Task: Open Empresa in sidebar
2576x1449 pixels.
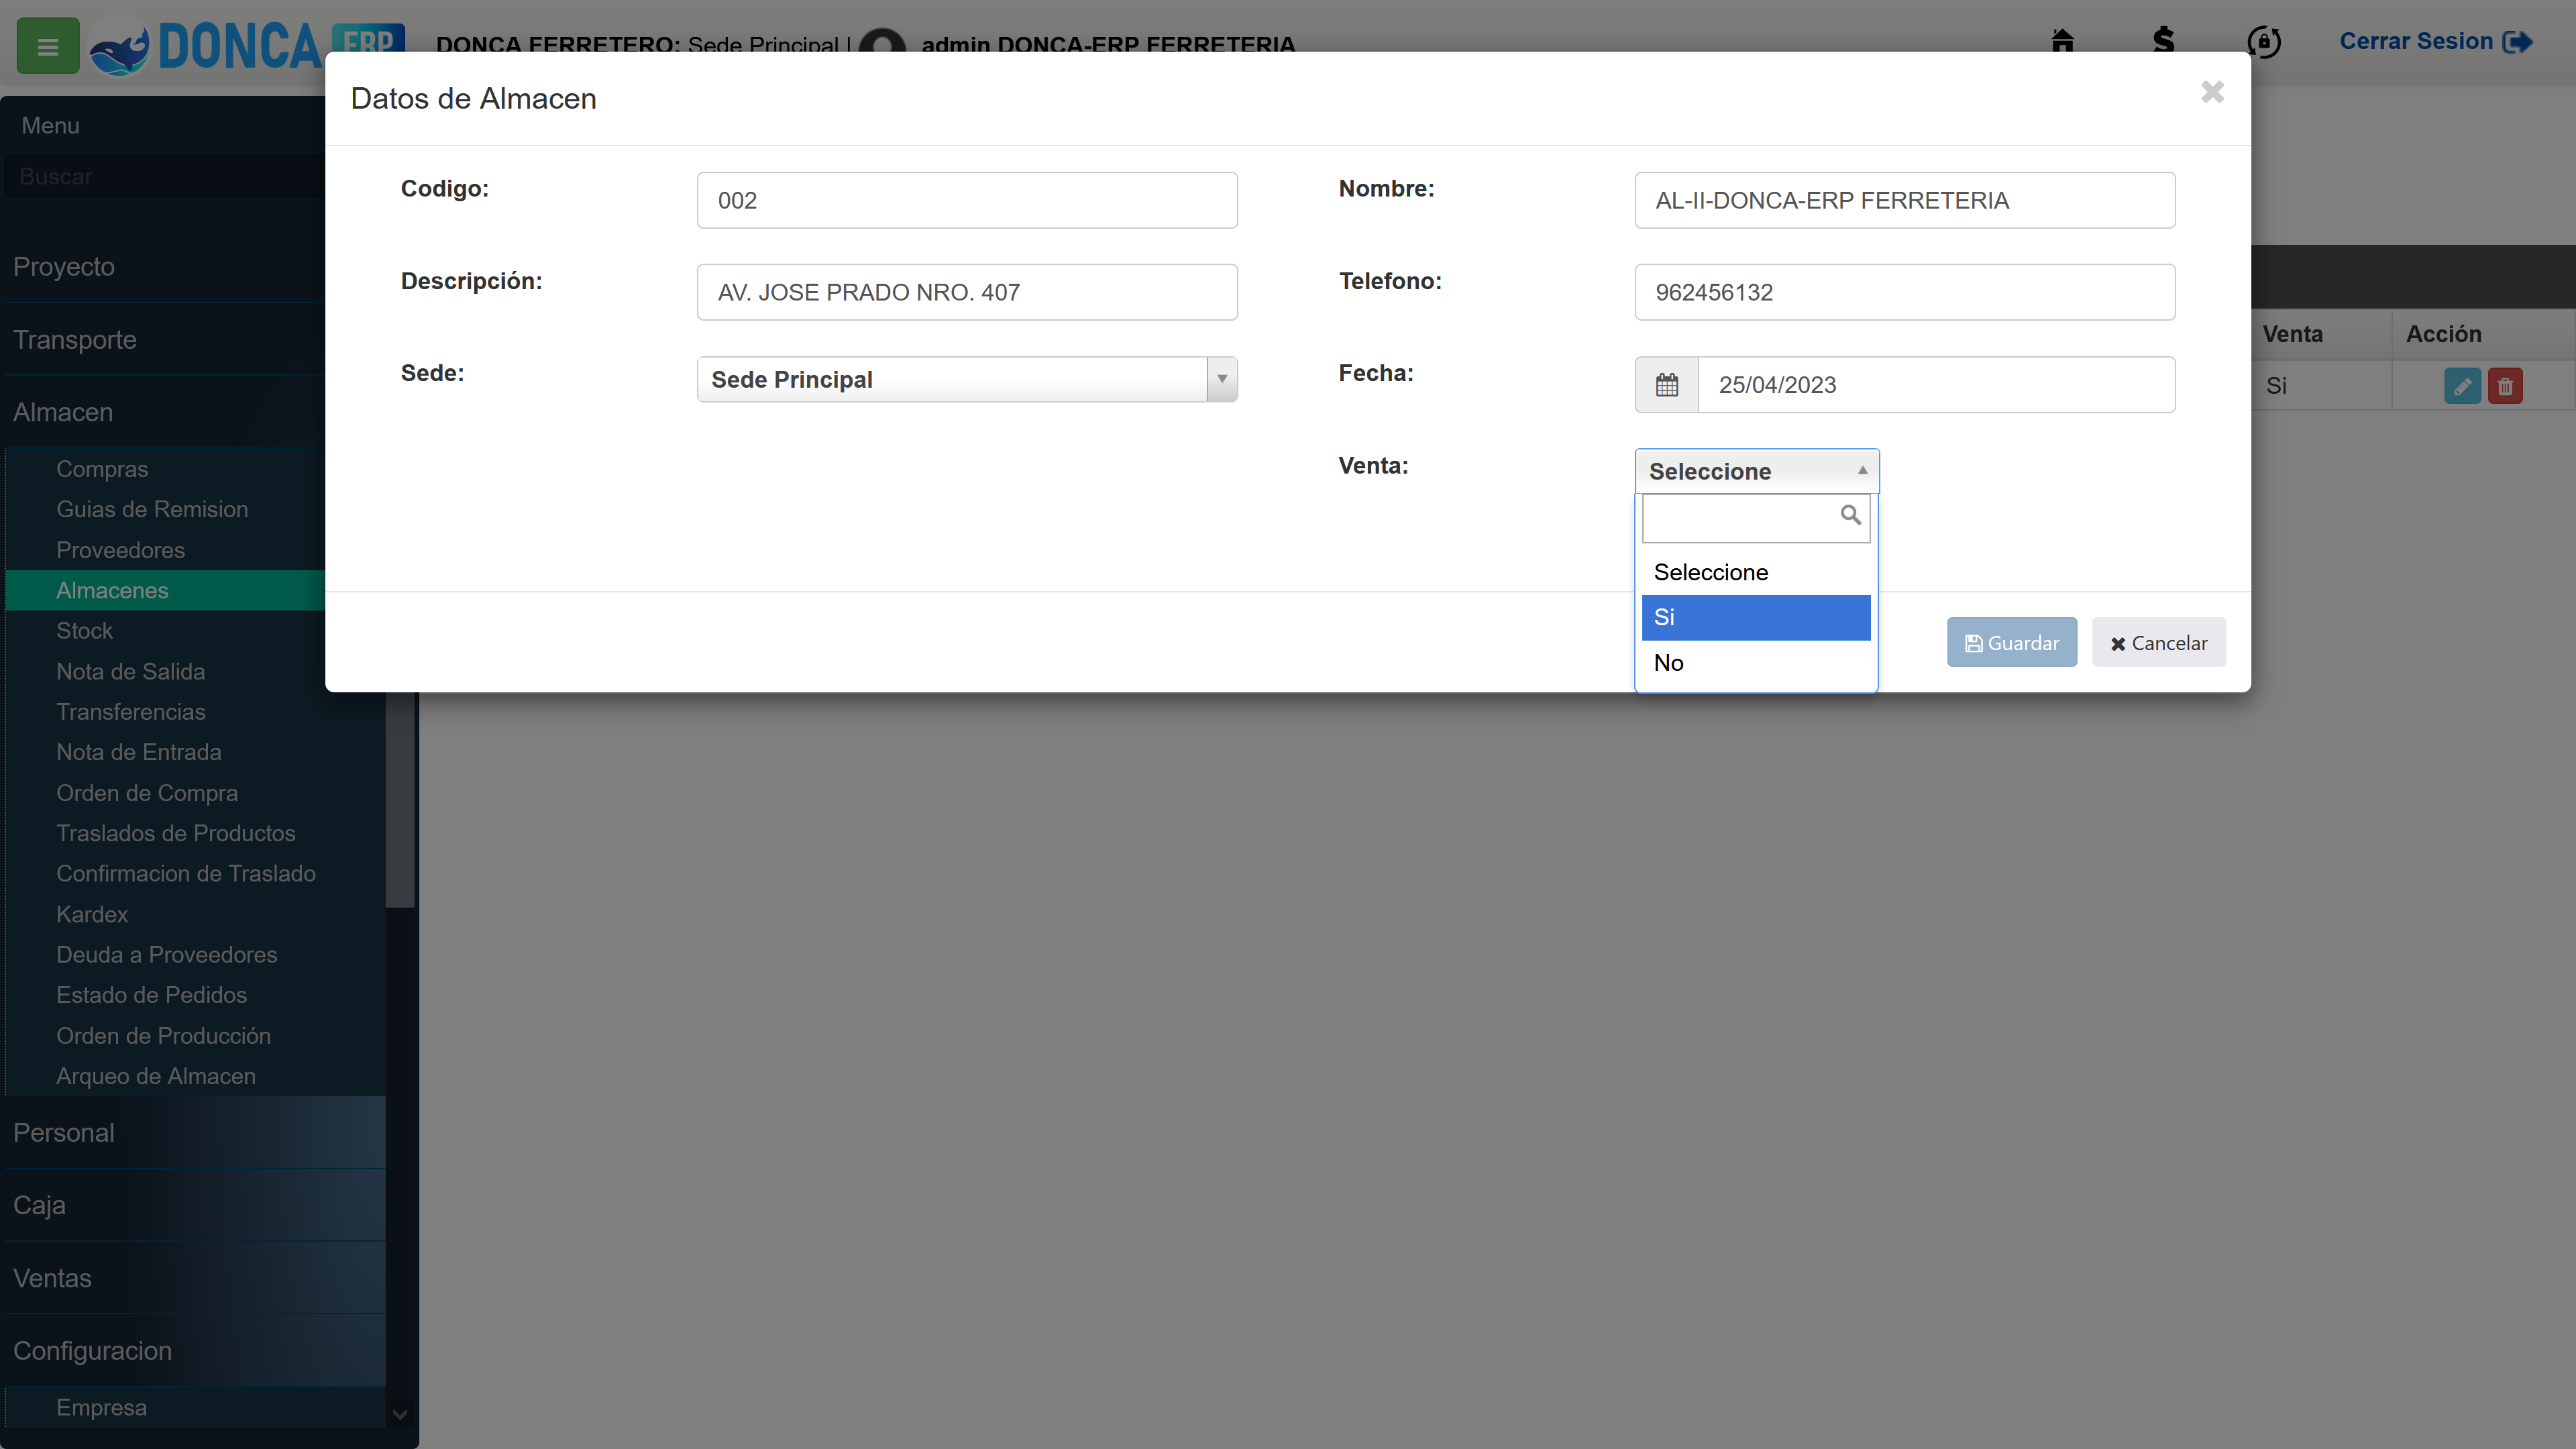Action: click(x=101, y=1407)
